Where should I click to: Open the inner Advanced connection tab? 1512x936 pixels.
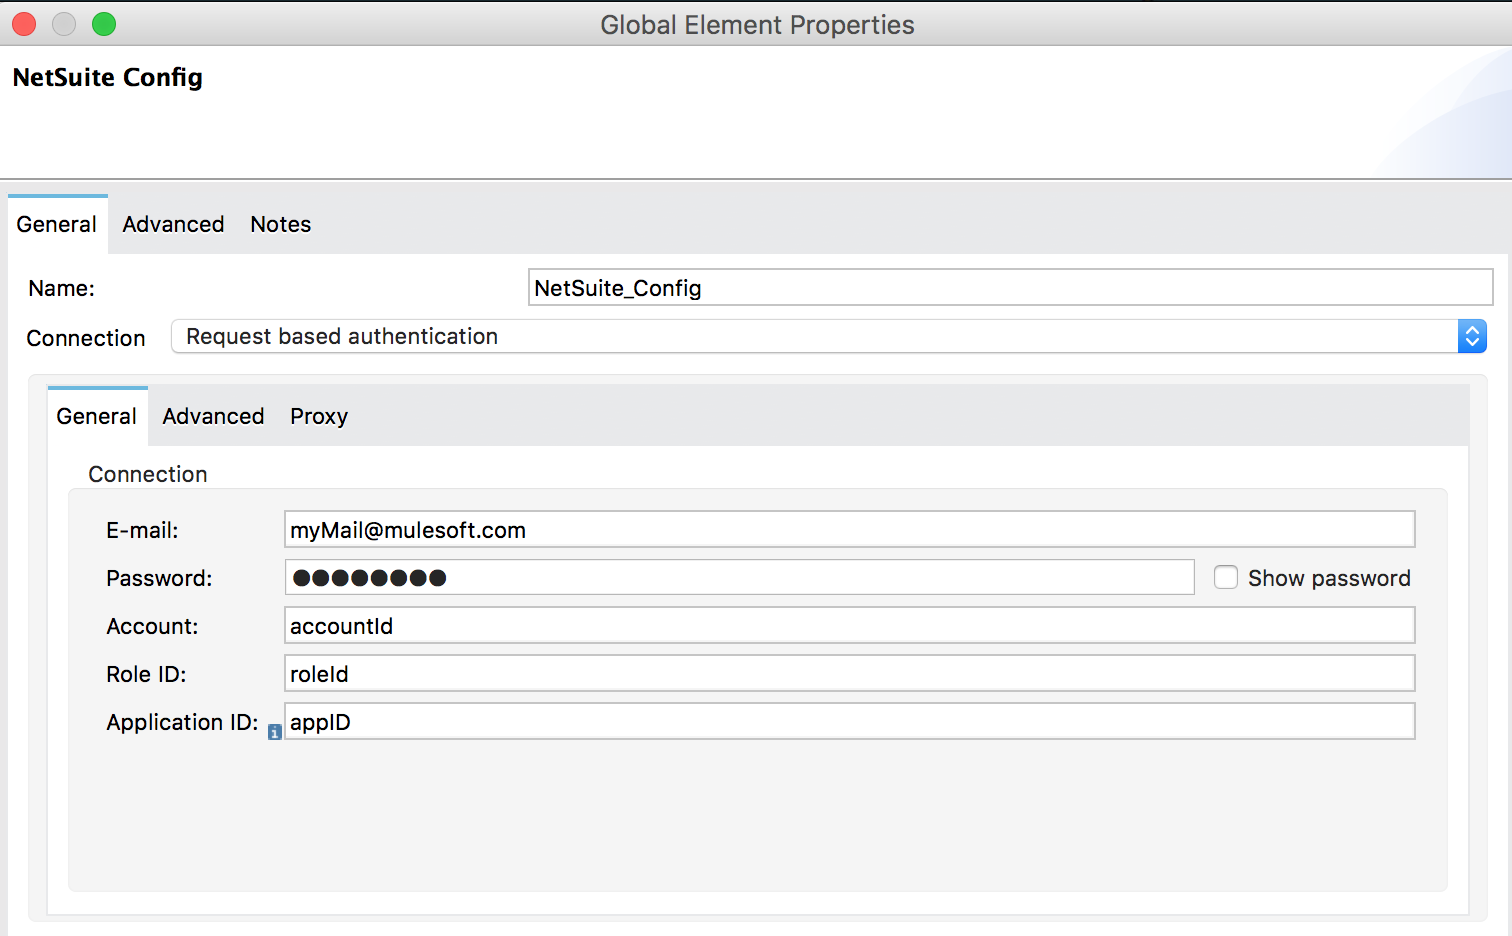[x=212, y=416]
